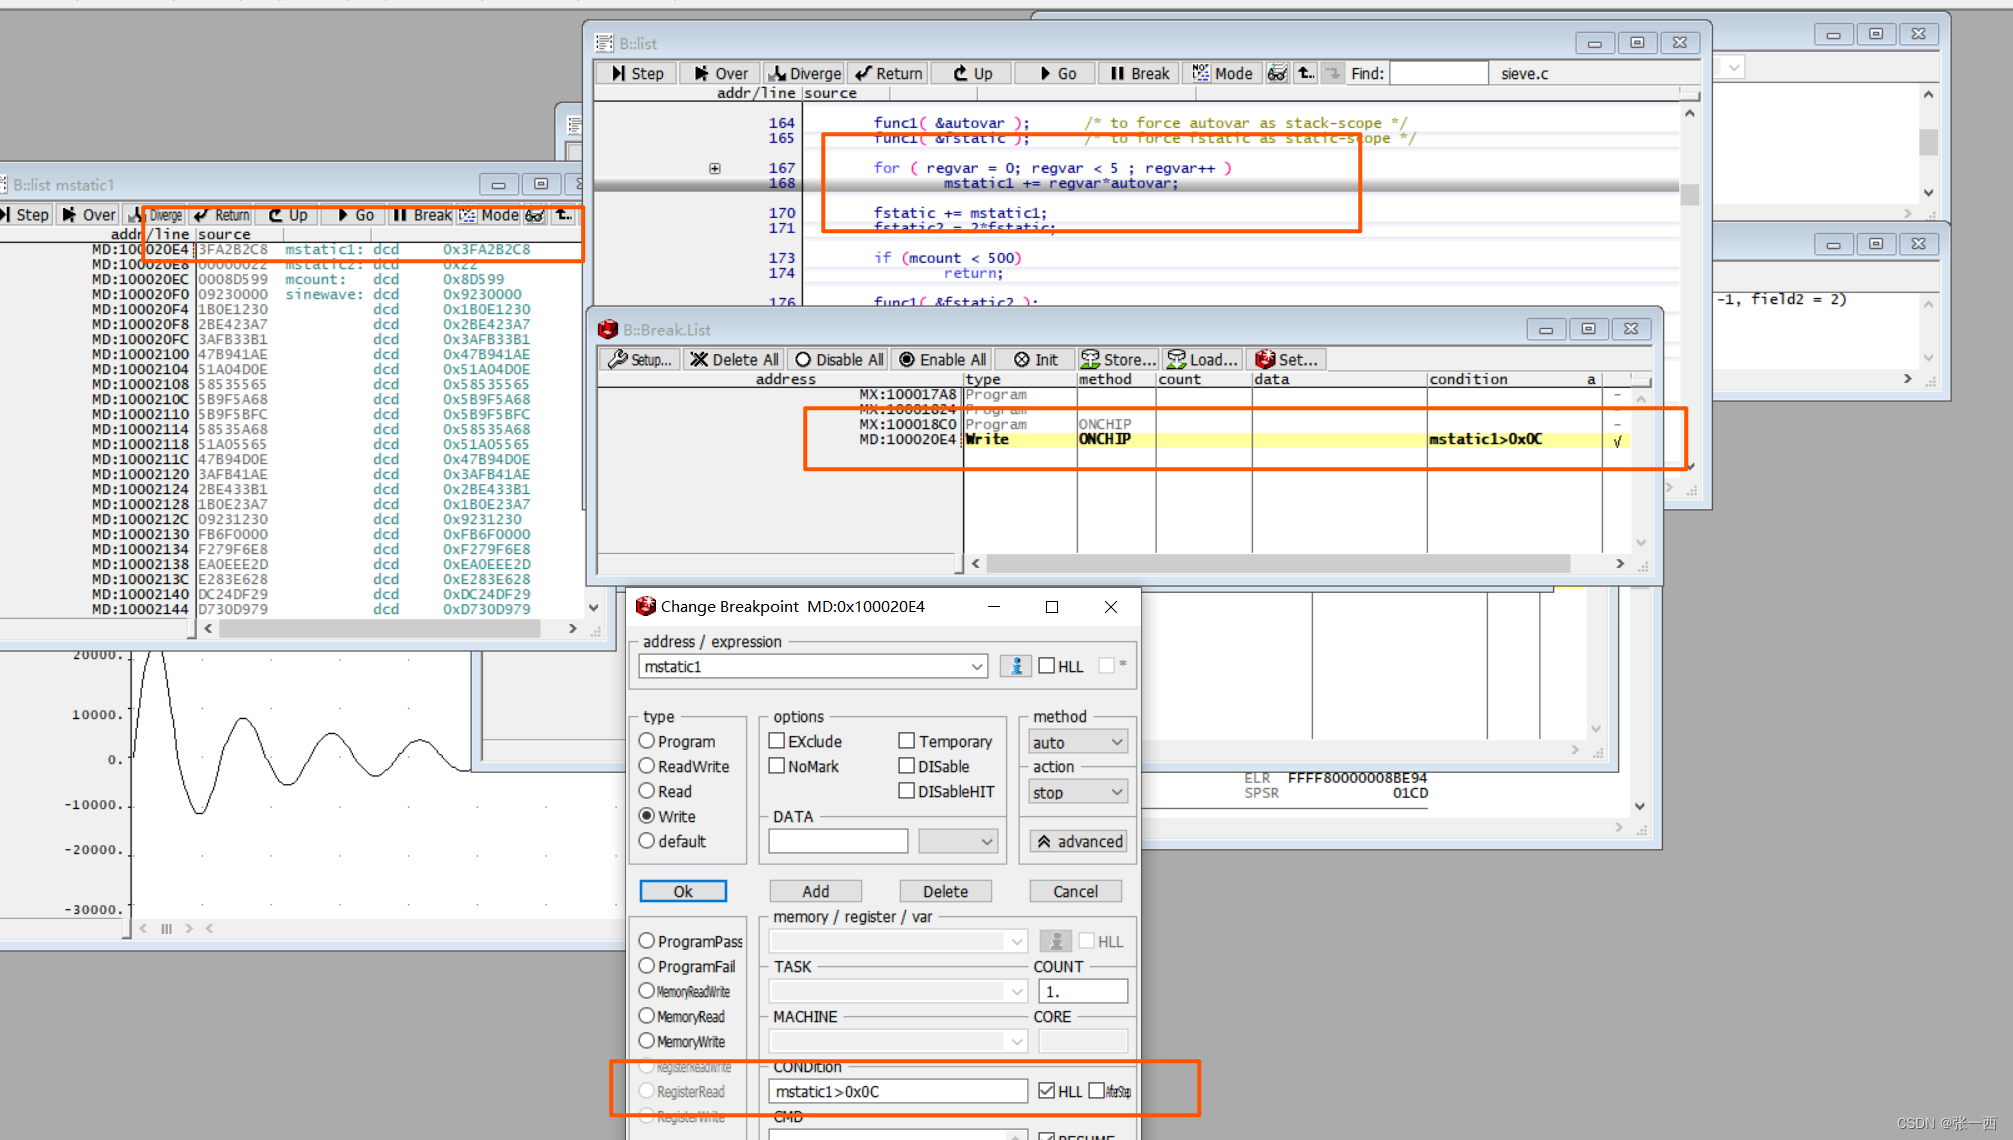The width and height of the screenshot is (2013, 1140).
Task: Select the ProgramPass radio button
Action: coord(647,941)
